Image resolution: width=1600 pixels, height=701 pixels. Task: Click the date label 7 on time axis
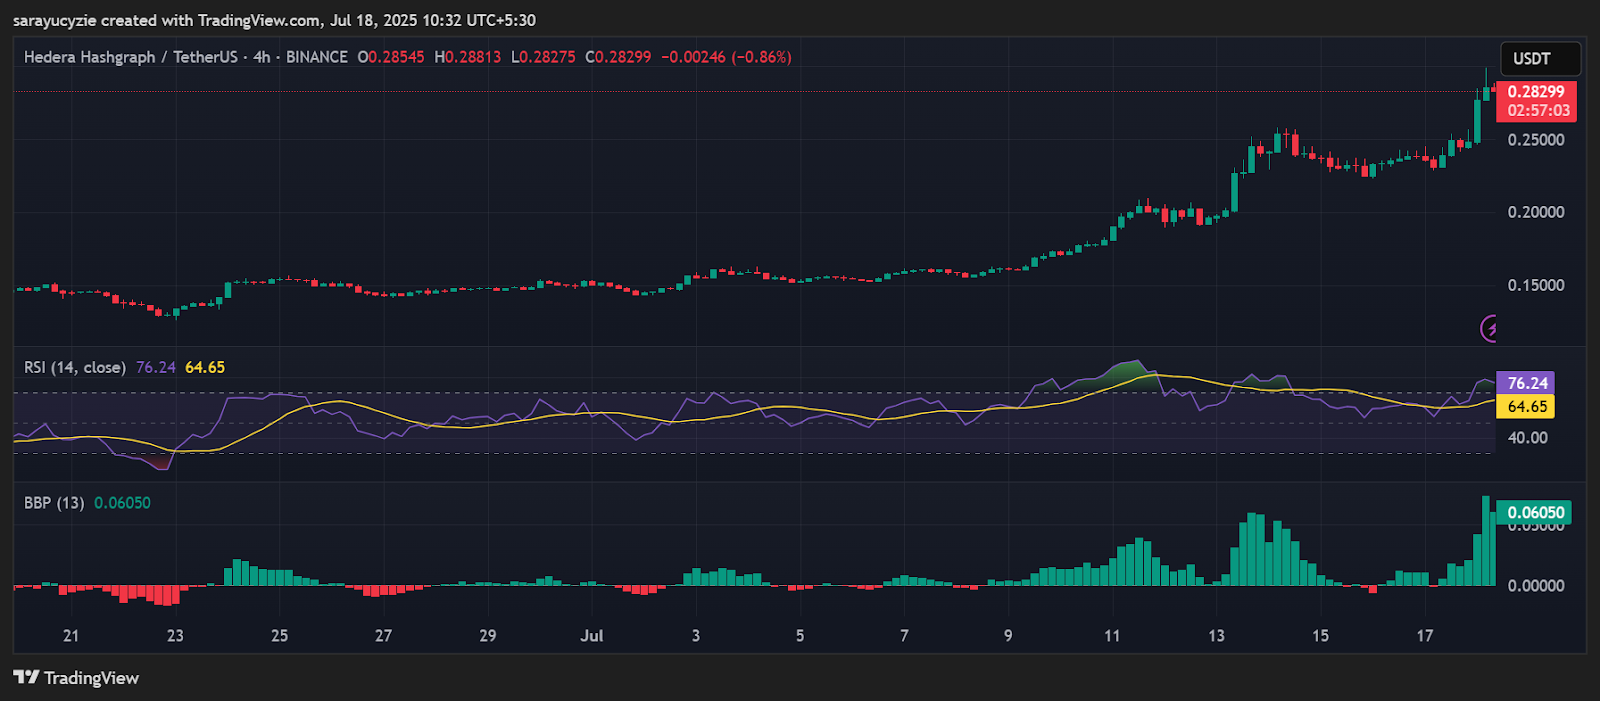pyautogui.click(x=905, y=636)
